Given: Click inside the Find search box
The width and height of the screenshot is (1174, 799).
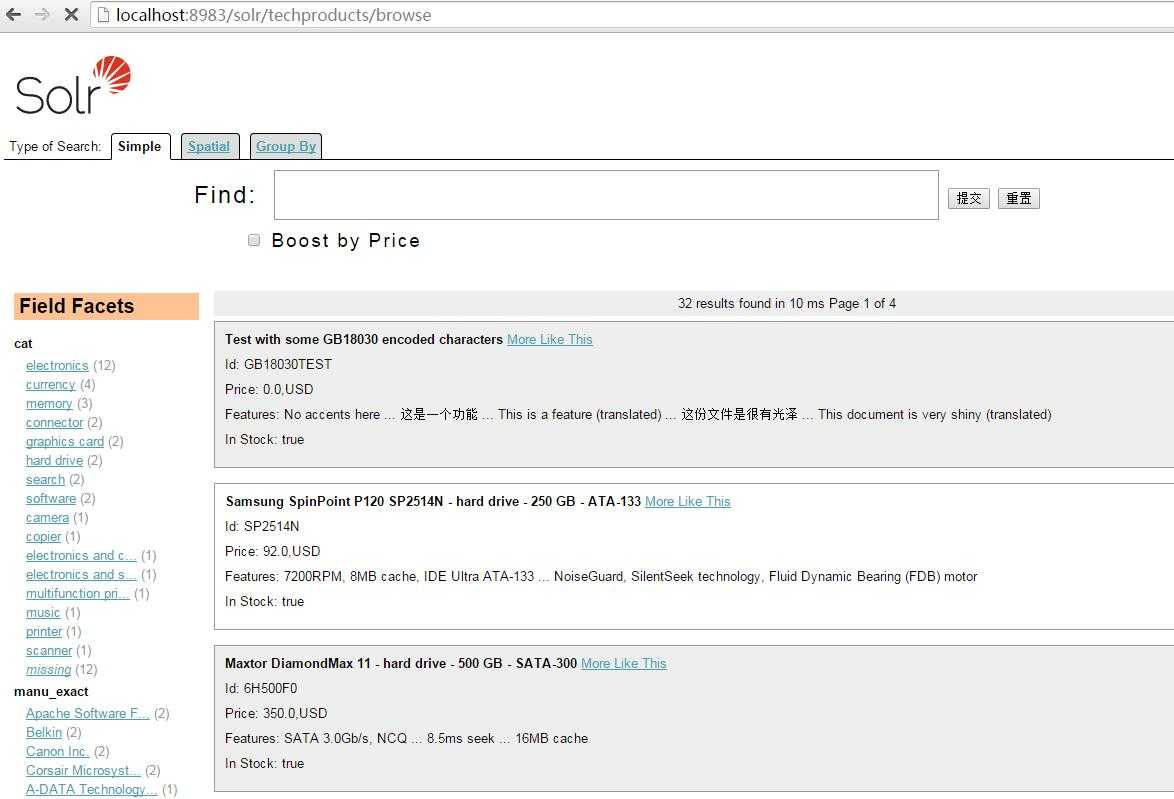Looking at the screenshot, I should tap(606, 195).
